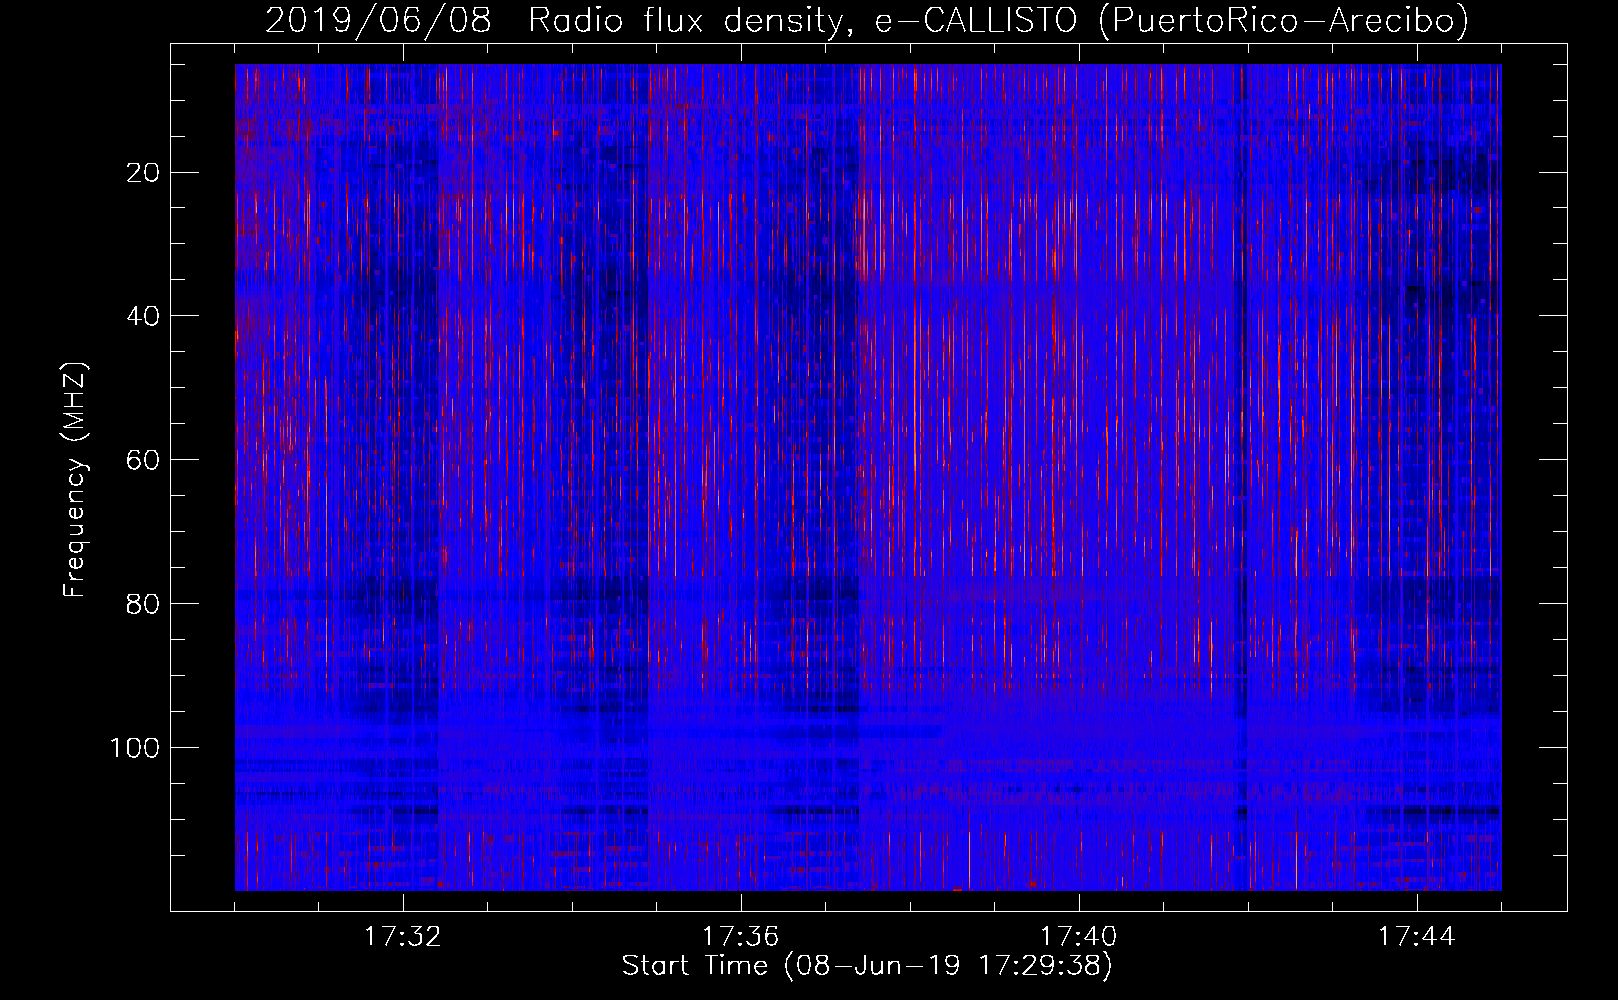Click the 17:44 time tick label
Screen dimensions: 1618x1000
point(1416,937)
